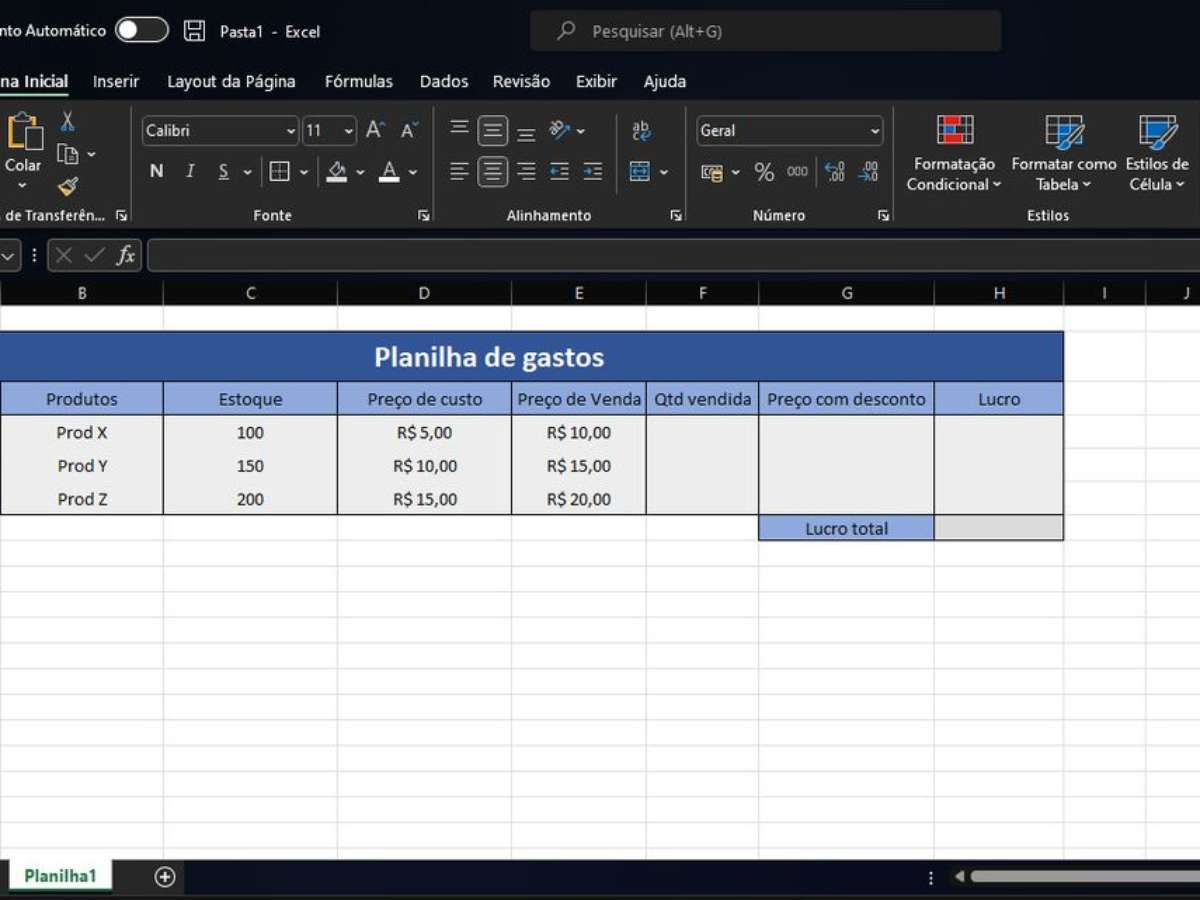Switch to the Fórmulas ribbon tab

[x=358, y=81]
